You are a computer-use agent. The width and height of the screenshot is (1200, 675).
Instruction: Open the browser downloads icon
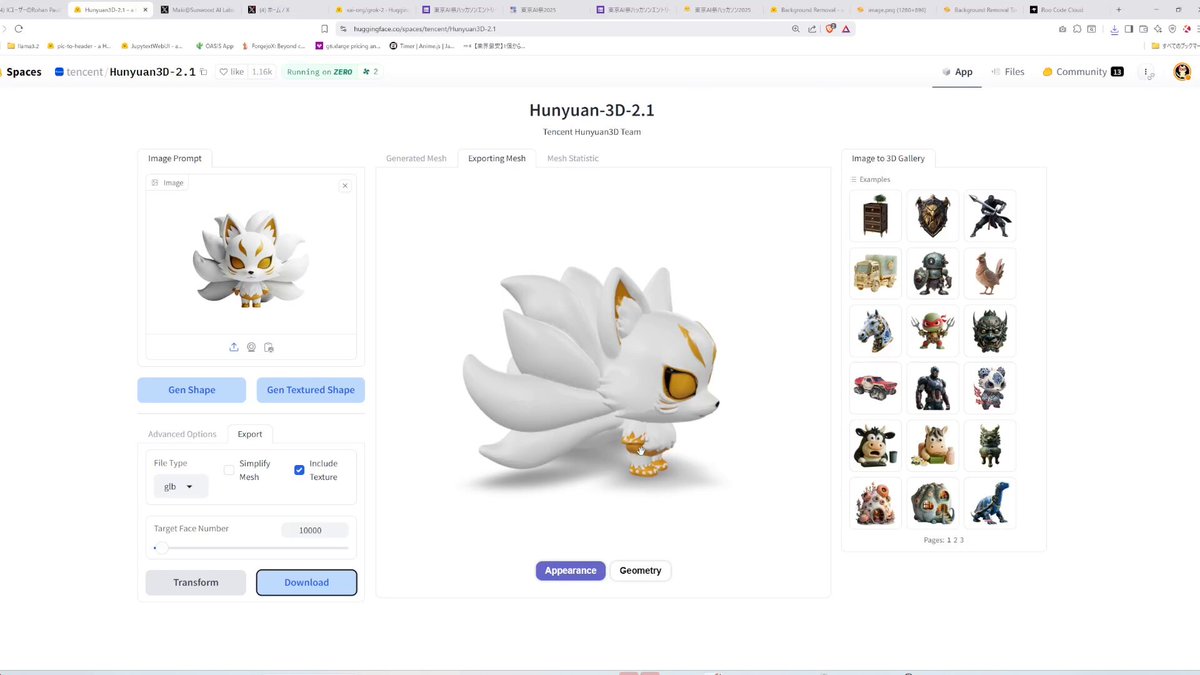[x=1114, y=29]
